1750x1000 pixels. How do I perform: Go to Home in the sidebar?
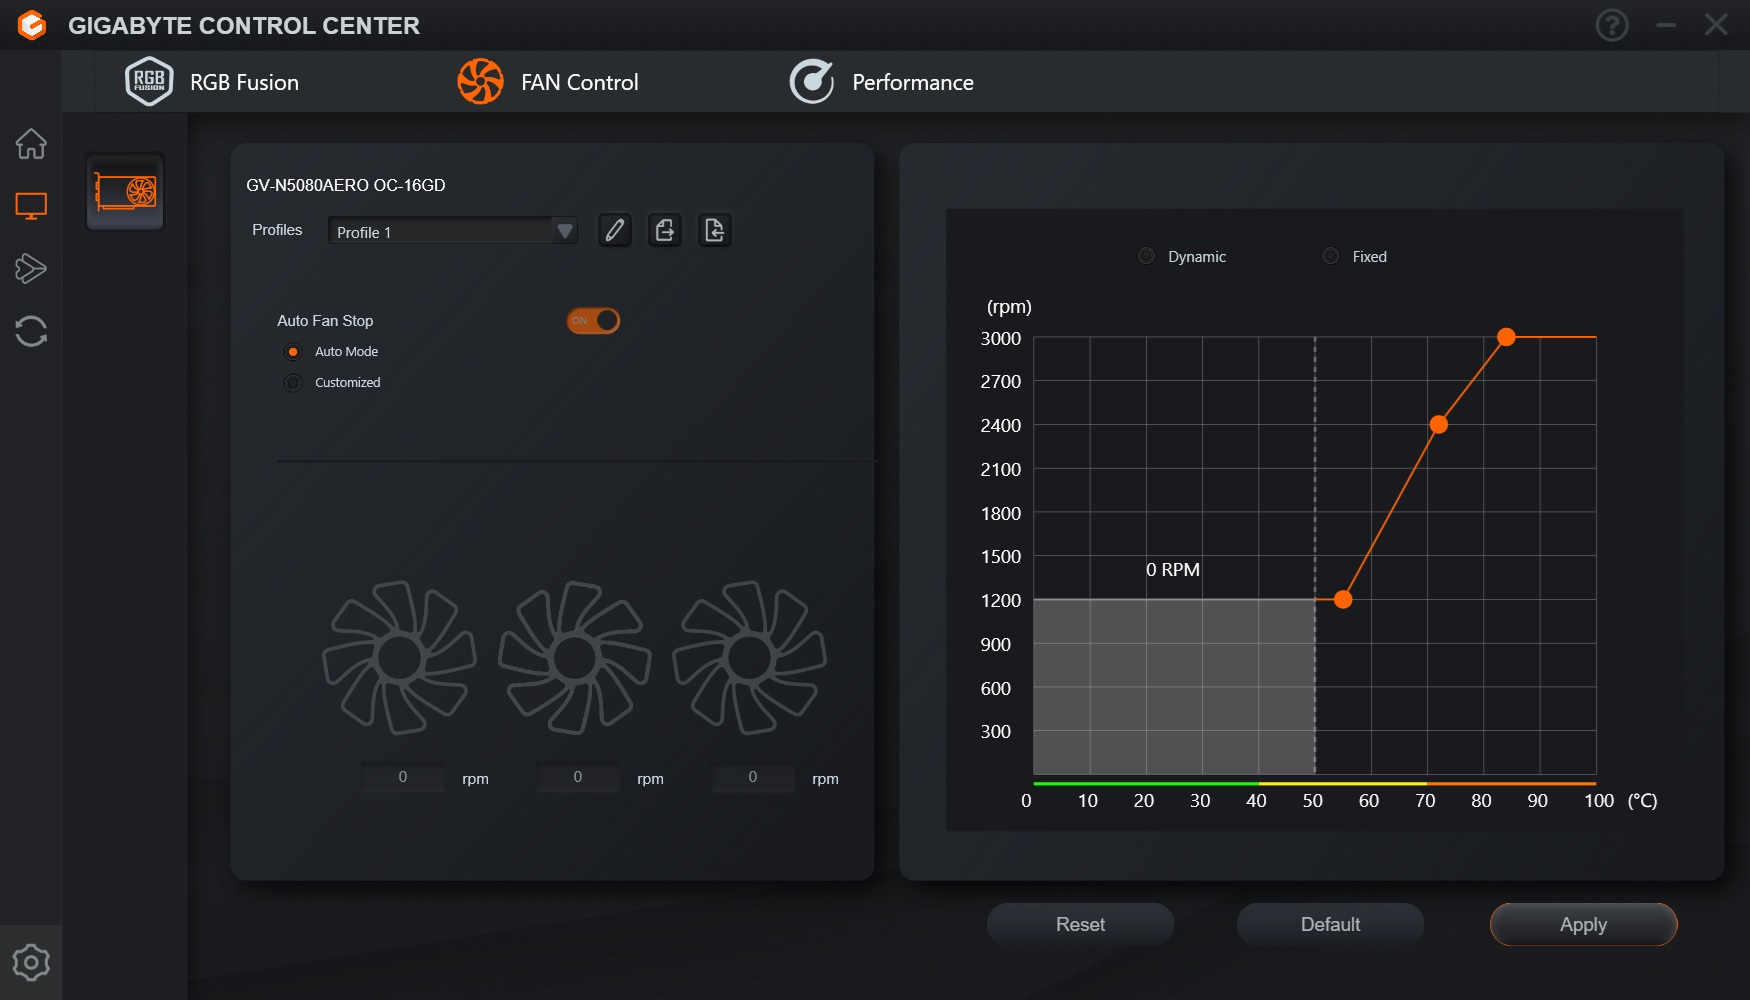pyautogui.click(x=31, y=144)
